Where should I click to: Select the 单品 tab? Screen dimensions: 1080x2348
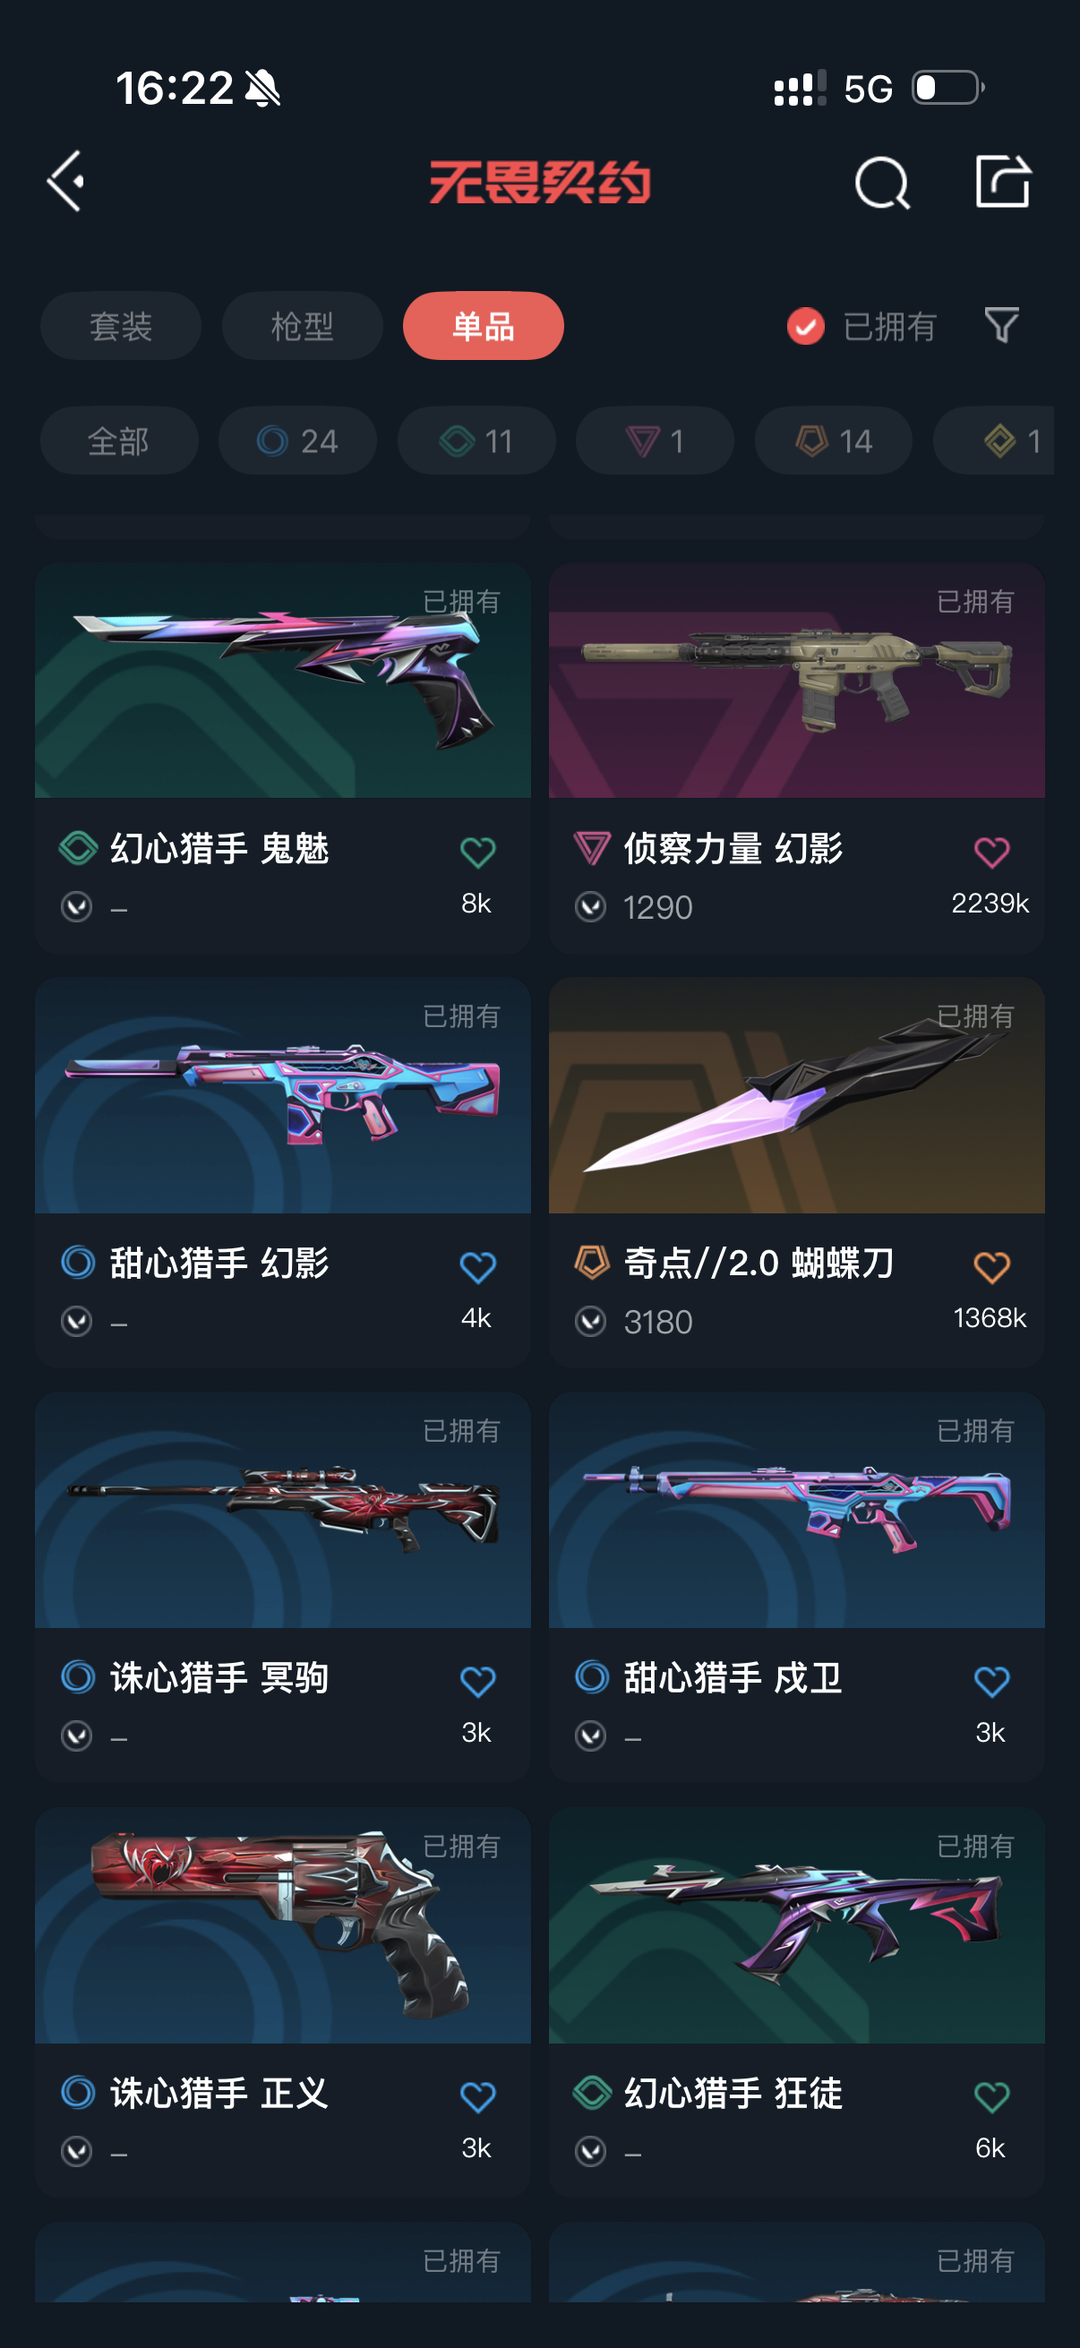click(x=483, y=326)
